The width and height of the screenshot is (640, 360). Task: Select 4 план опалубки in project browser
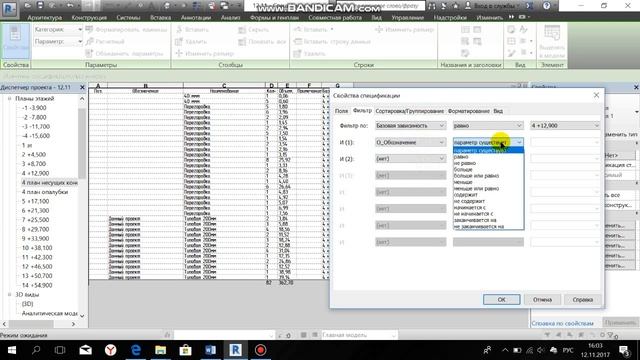tap(45, 192)
